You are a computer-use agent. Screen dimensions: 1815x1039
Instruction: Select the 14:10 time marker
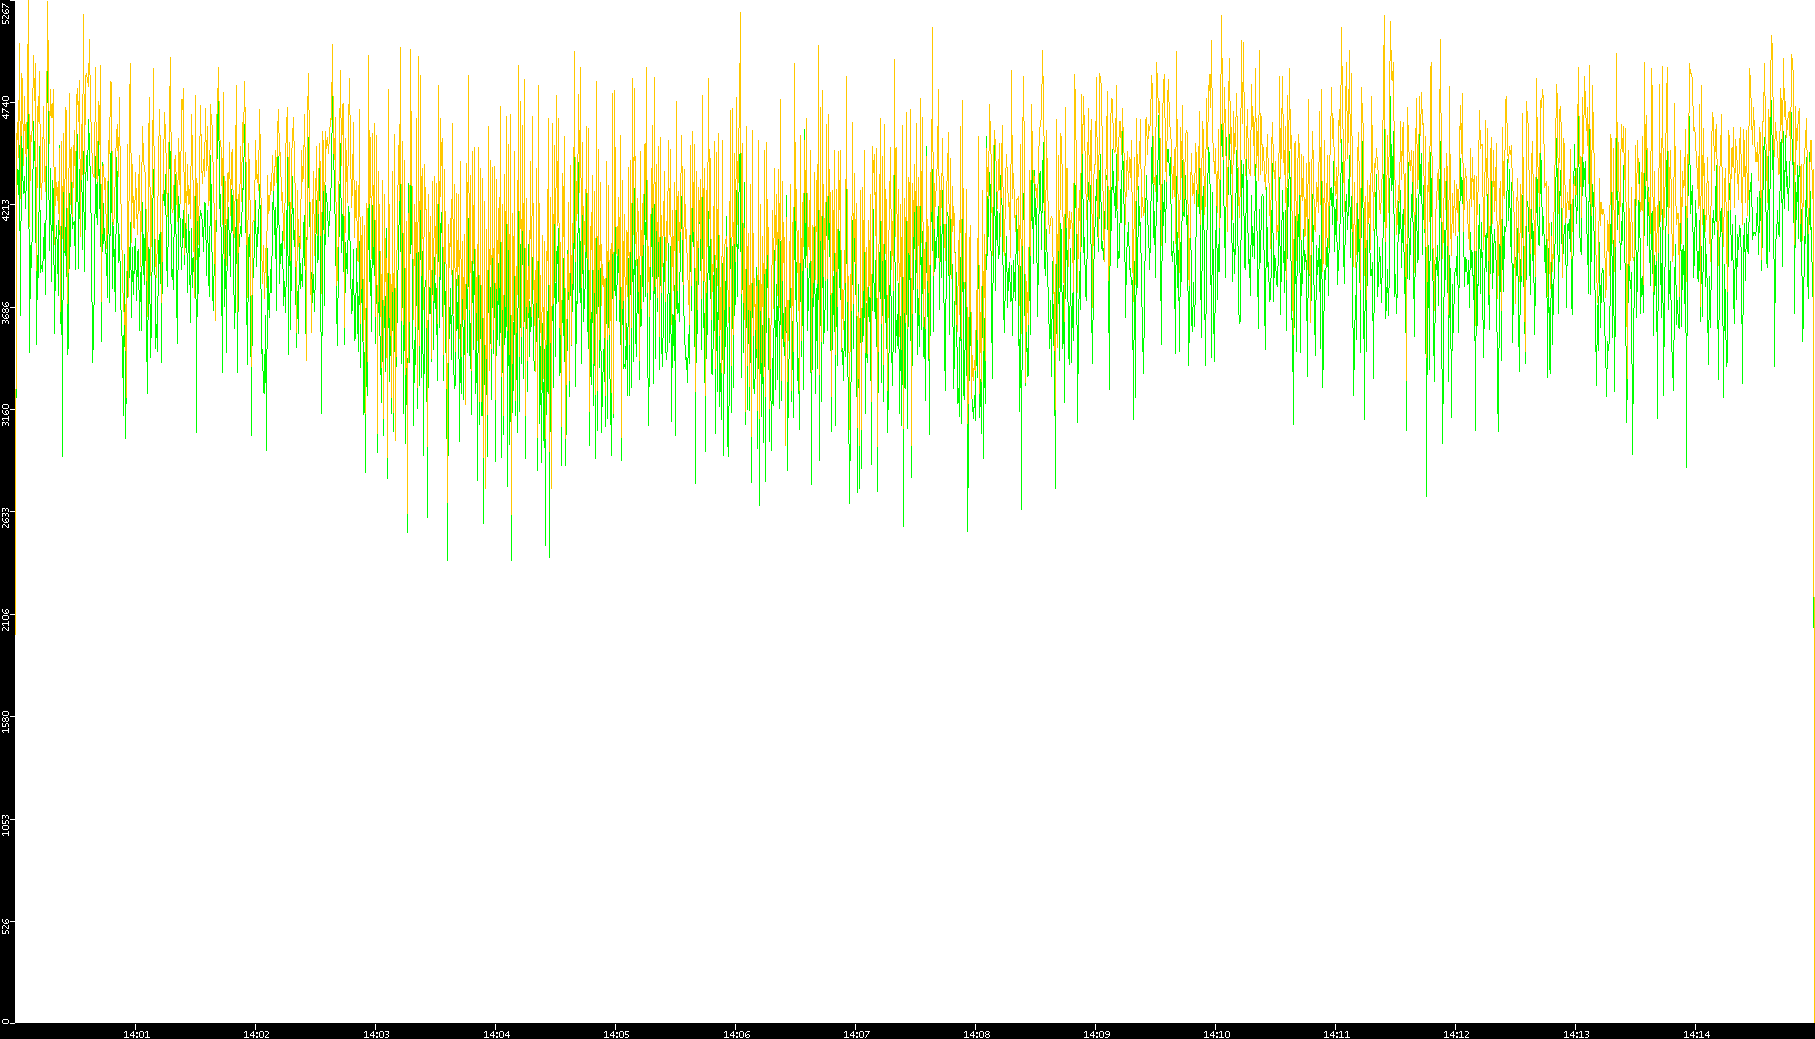point(1216,1034)
